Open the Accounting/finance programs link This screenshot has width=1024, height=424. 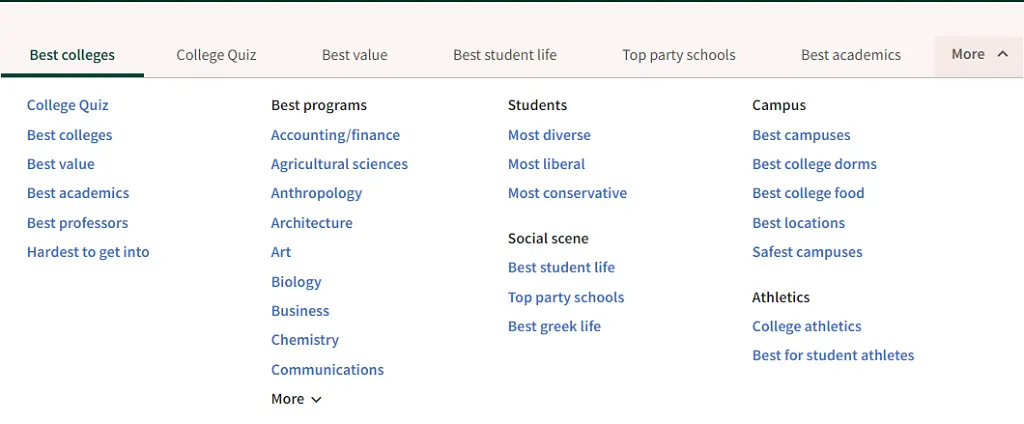click(336, 135)
